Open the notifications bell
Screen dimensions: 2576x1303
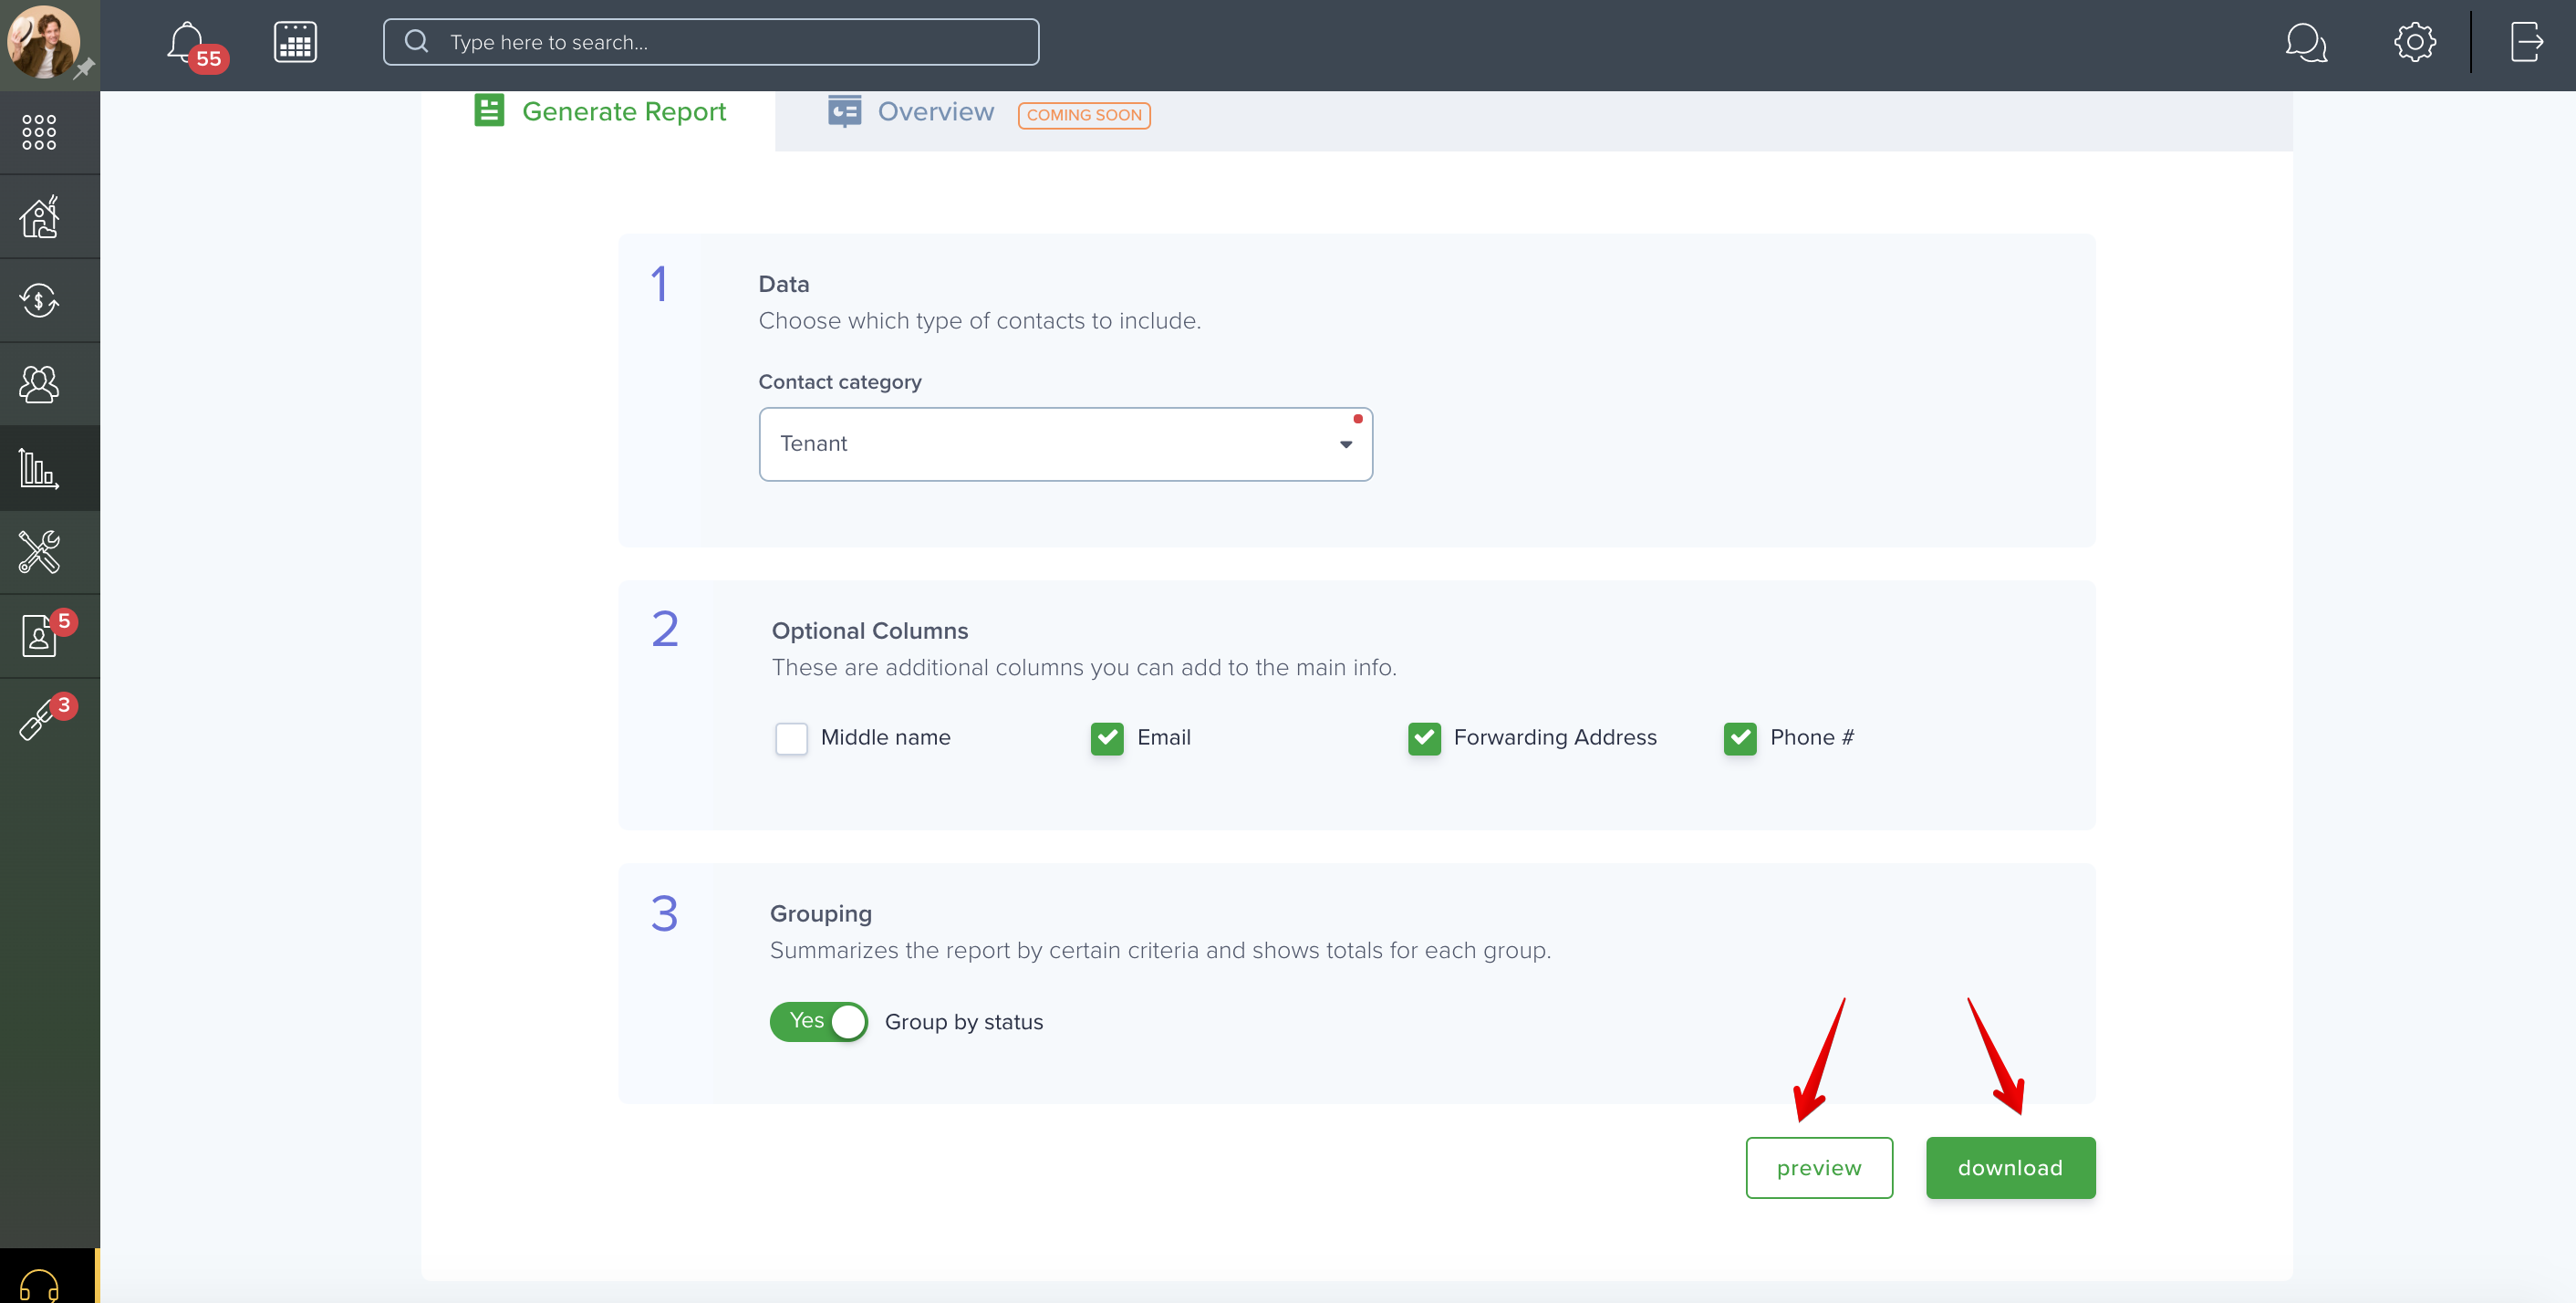[186, 42]
